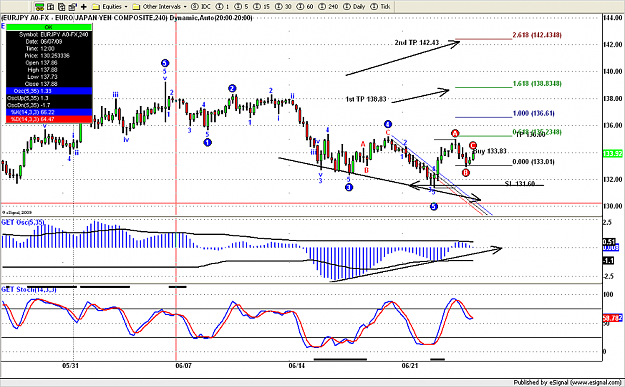Image resolution: width=625 pixels, height=387 pixels.
Task: Click the blue circled 2 wave label
Action: (232, 88)
